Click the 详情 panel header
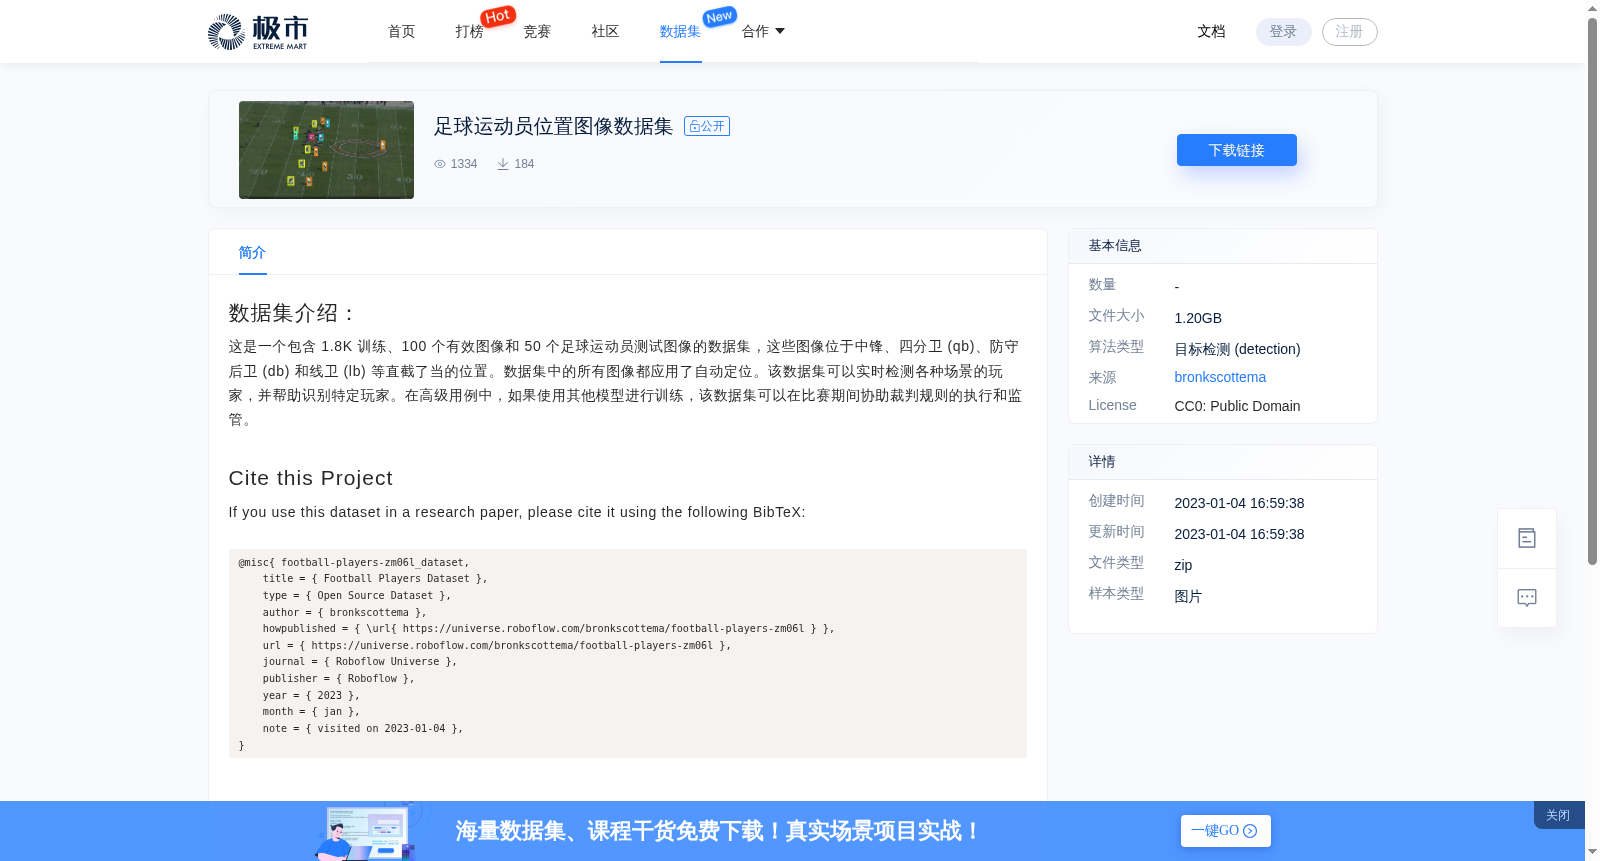1600x861 pixels. pyautogui.click(x=1223, y=462)
